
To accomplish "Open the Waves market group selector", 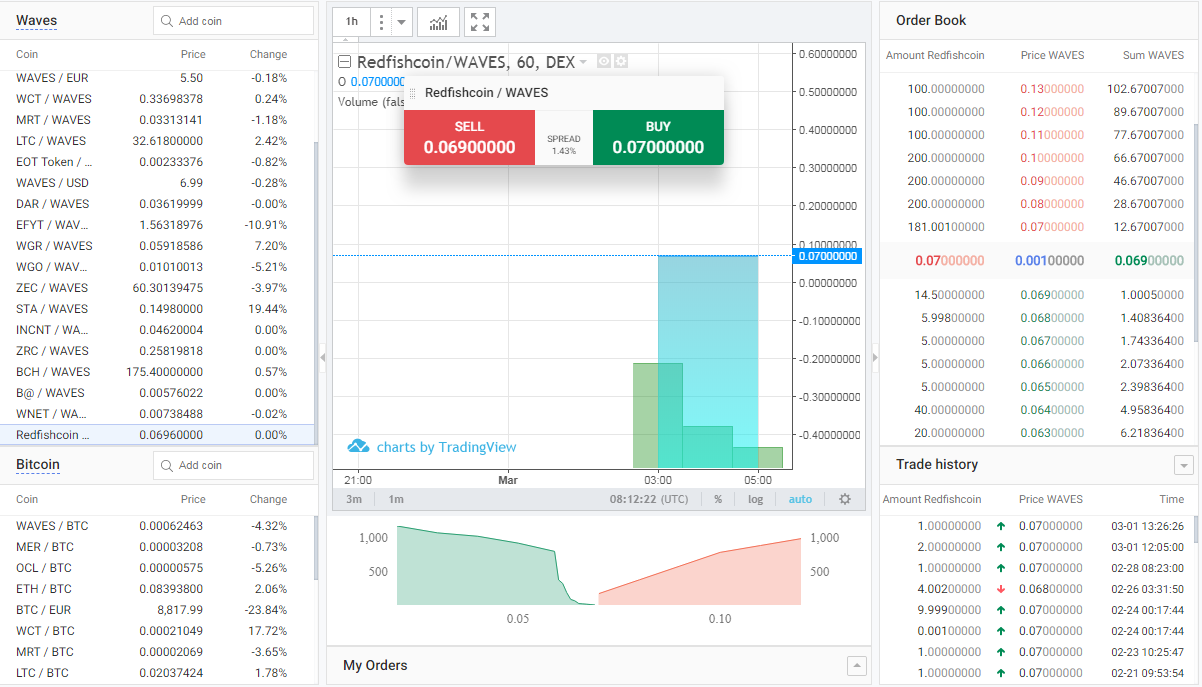I will click(36, 20).
